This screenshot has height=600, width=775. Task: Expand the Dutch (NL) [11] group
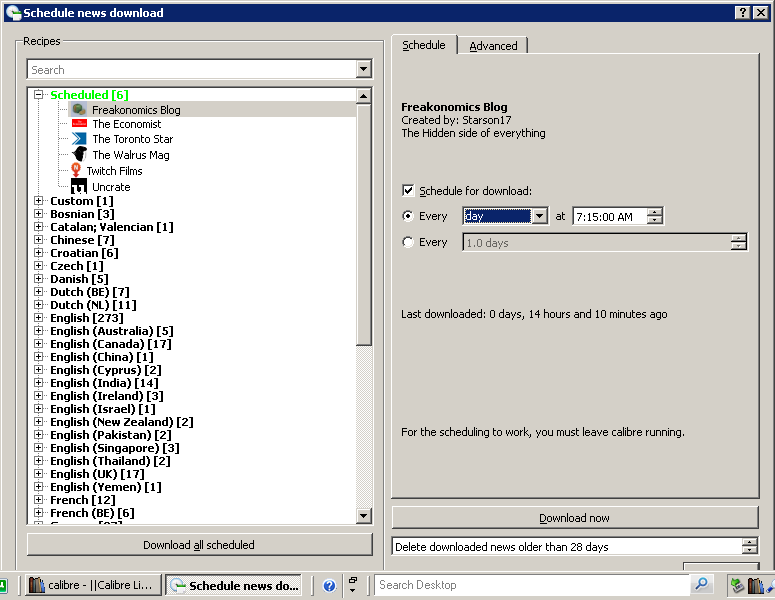point(39,304)
